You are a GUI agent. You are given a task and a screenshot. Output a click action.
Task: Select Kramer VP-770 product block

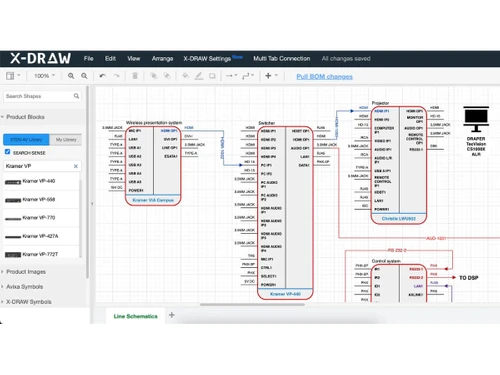[42, 218]
